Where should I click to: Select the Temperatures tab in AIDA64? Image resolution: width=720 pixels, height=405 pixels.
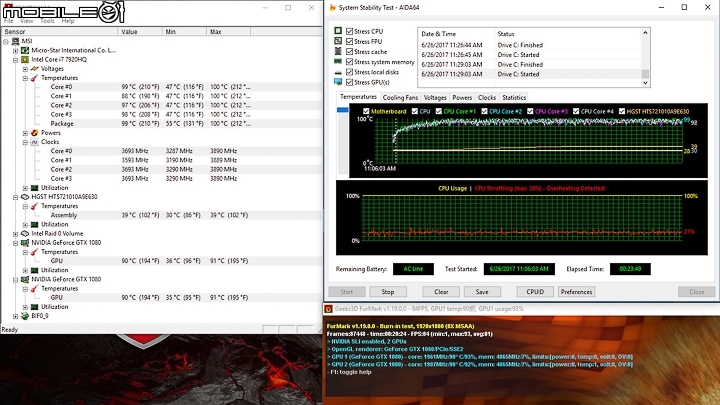coord(358,97)
